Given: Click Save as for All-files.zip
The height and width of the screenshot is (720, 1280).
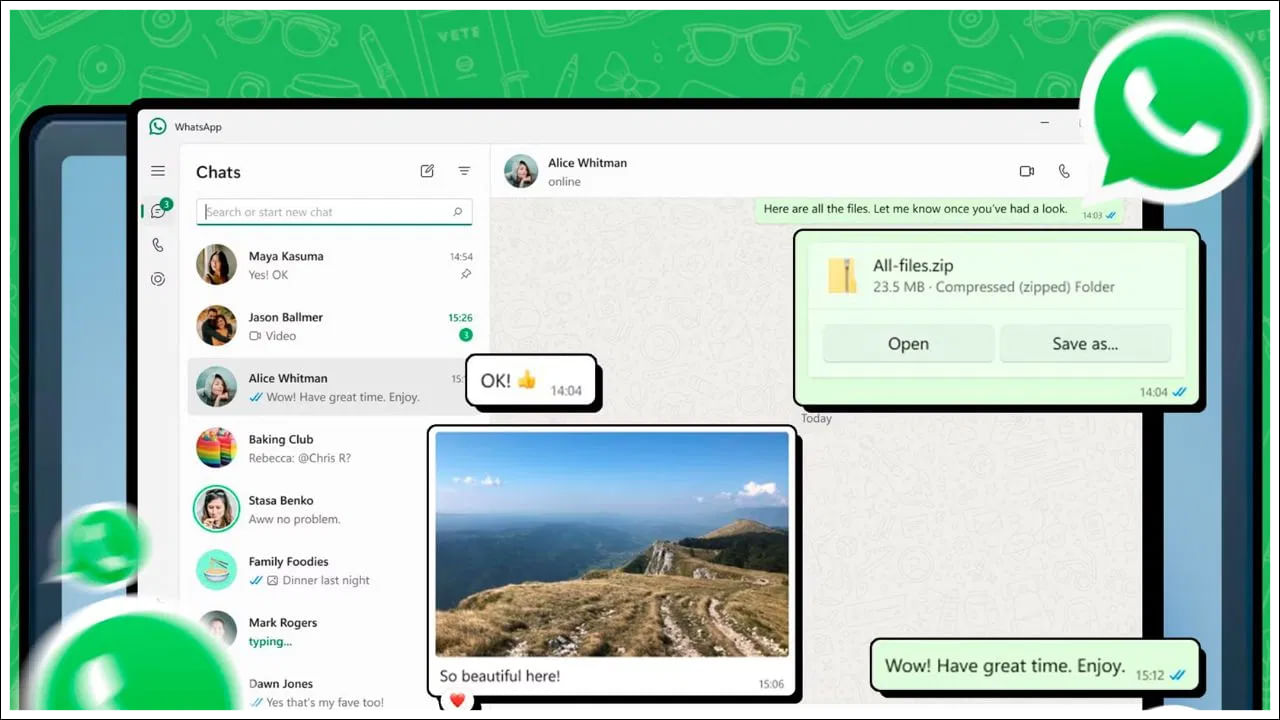Looking at the screenshot, I should (1086, 343).
